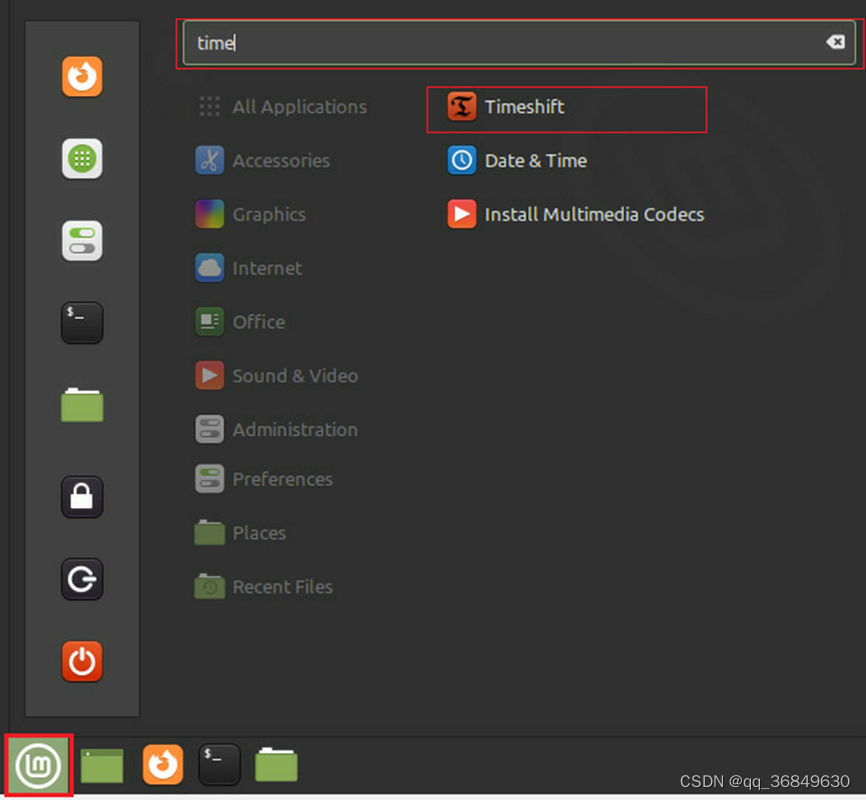Open Files folder icon in favorites sidebar
The image size is (866, 800).
82,405
